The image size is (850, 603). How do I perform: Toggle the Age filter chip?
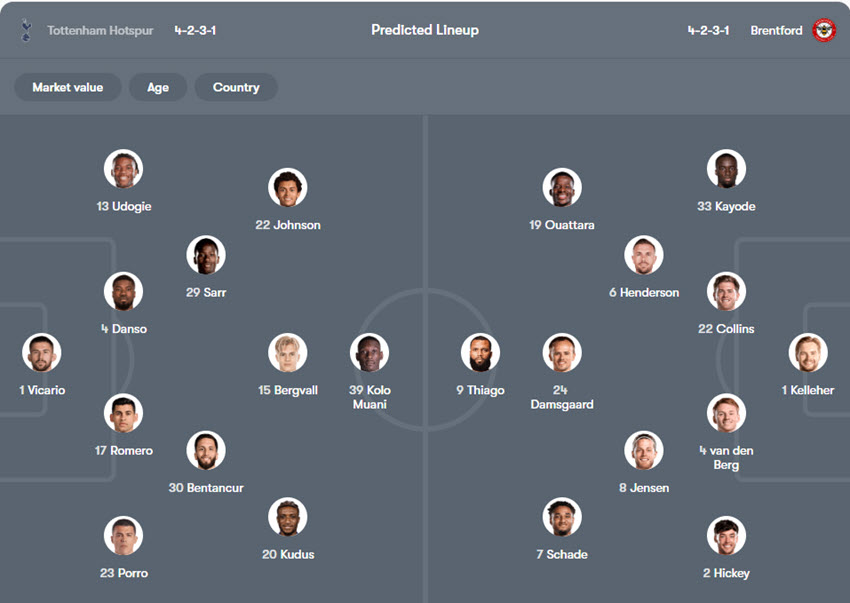click(158, 87)
